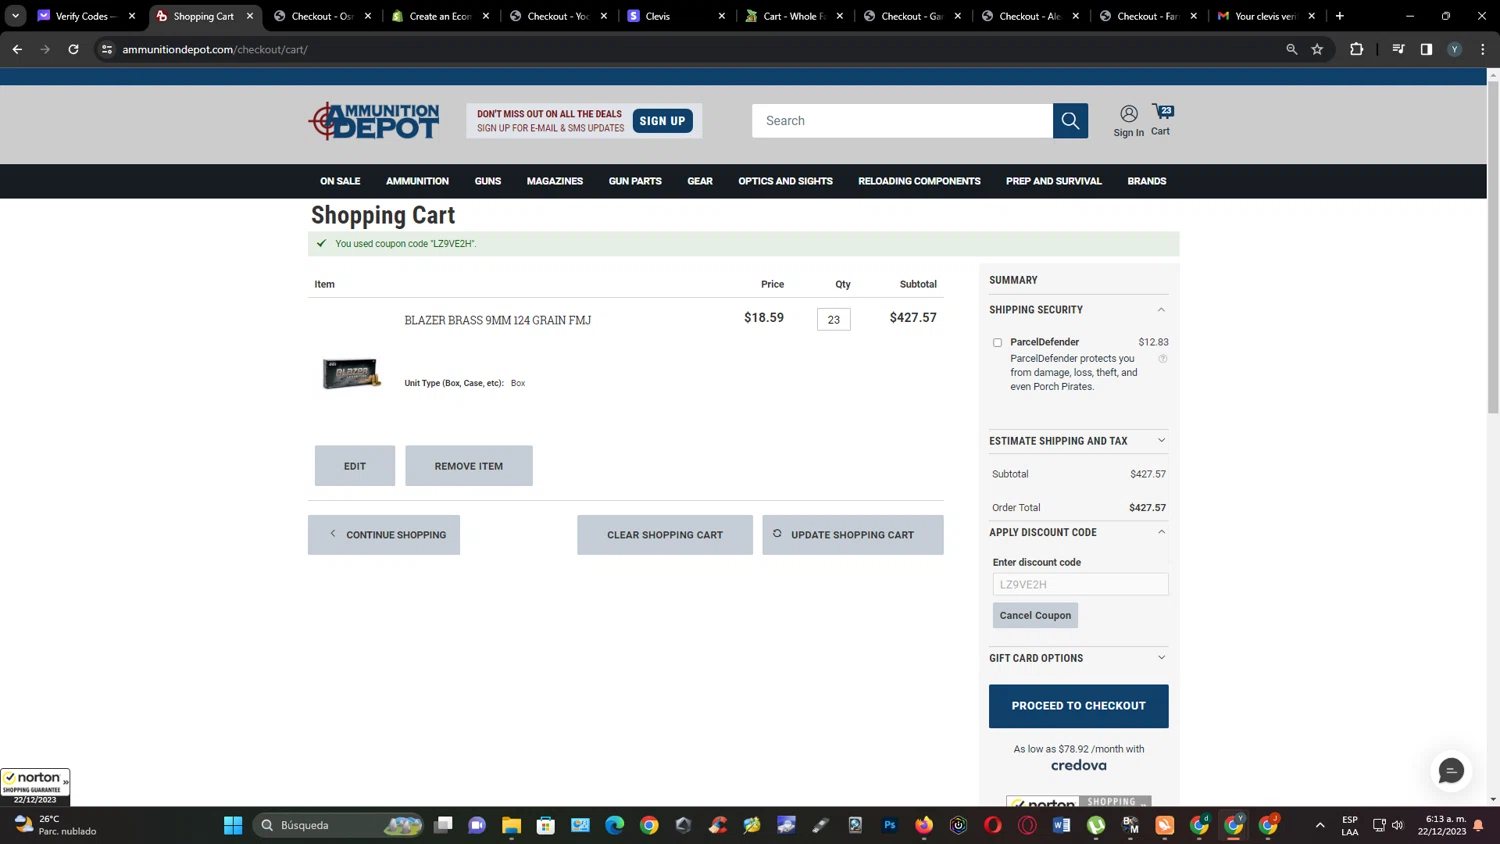Bookmark this page with the star icon
1500x844 pixels.
(x=1317, y=49)
